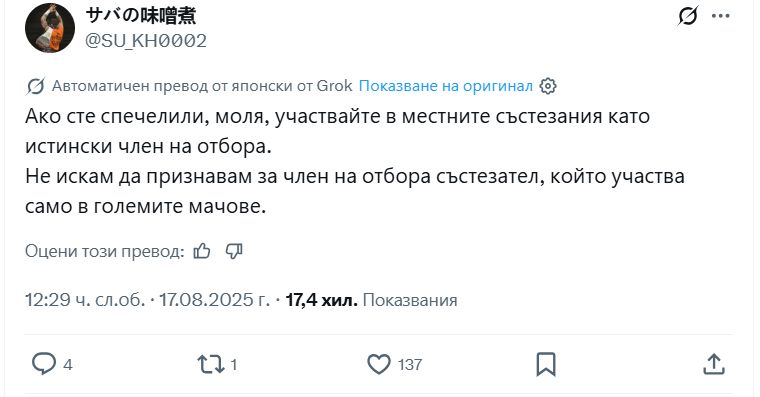Rate the translation with thumbs down
This screenshot has height=397, width=760.
[x=234, y=251]
